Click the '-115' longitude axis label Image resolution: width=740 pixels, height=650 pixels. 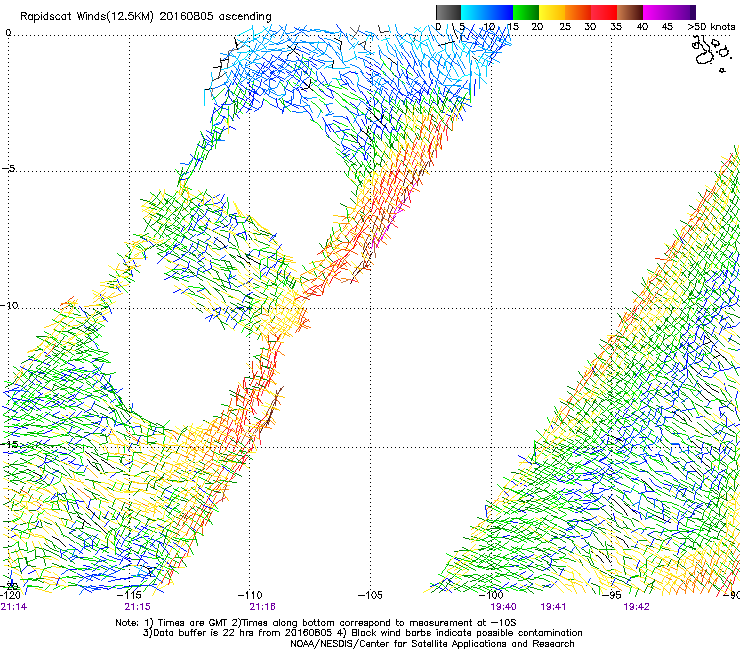coord(131,595)
